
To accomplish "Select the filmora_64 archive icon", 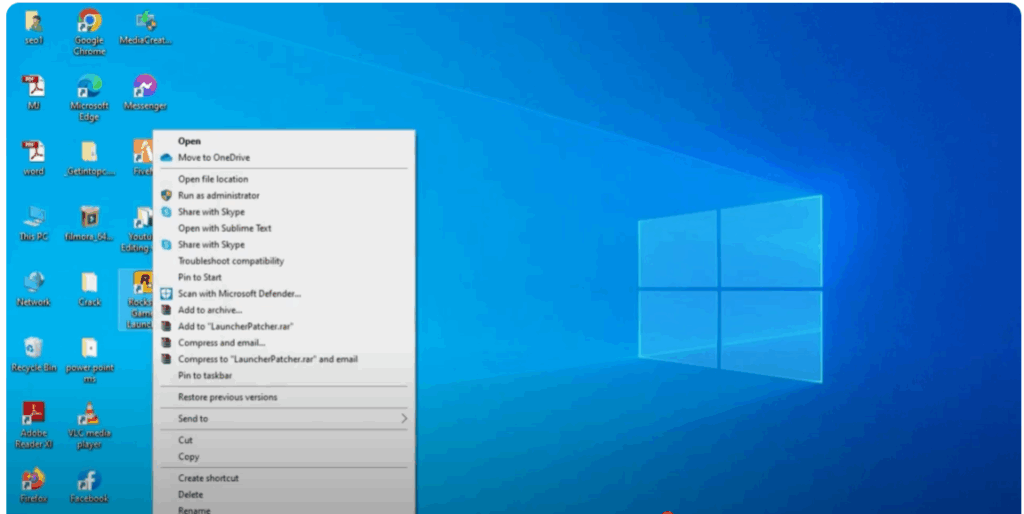I will [x=89, y=223].
